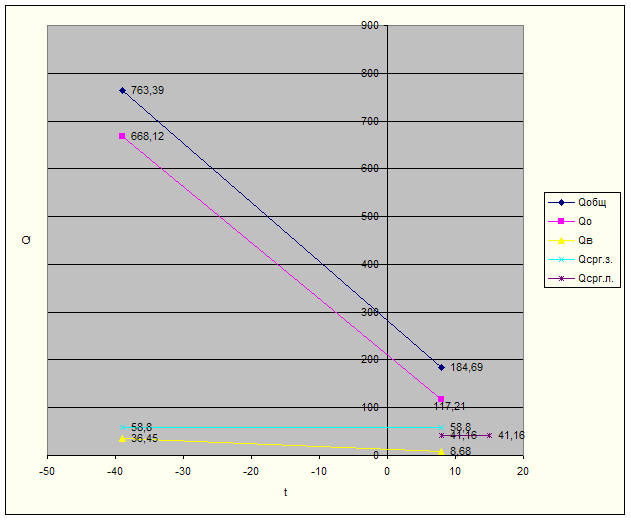This screenshot has height=520, width=631.
Task: Click the 20 tick label on the horizontal axis
Action: click(523, 470)
